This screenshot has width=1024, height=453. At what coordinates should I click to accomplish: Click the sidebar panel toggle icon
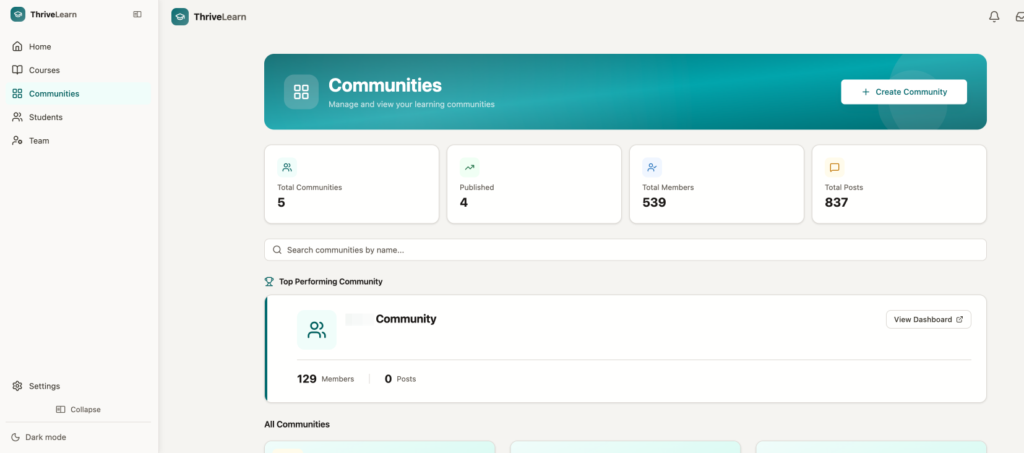(x=137, y=15)
